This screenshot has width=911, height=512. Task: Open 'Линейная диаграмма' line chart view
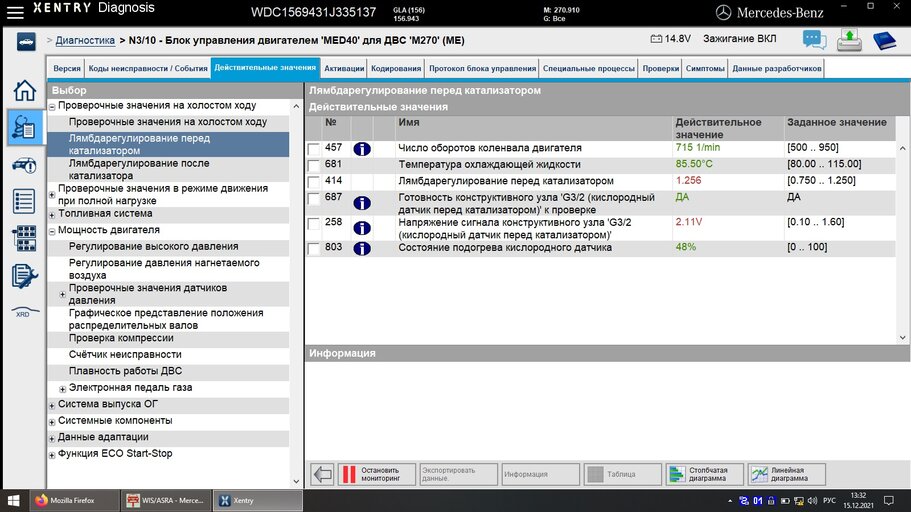click(787, 474)
